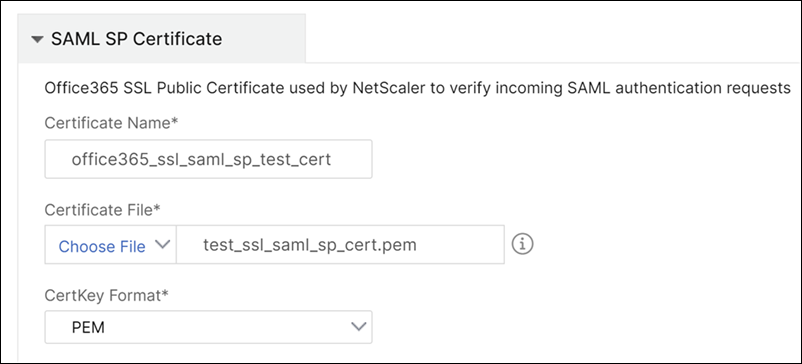Focus the Certificate Name input field
Screen dimensions: 802x364
pyautogui.click(x=209, y=159)
